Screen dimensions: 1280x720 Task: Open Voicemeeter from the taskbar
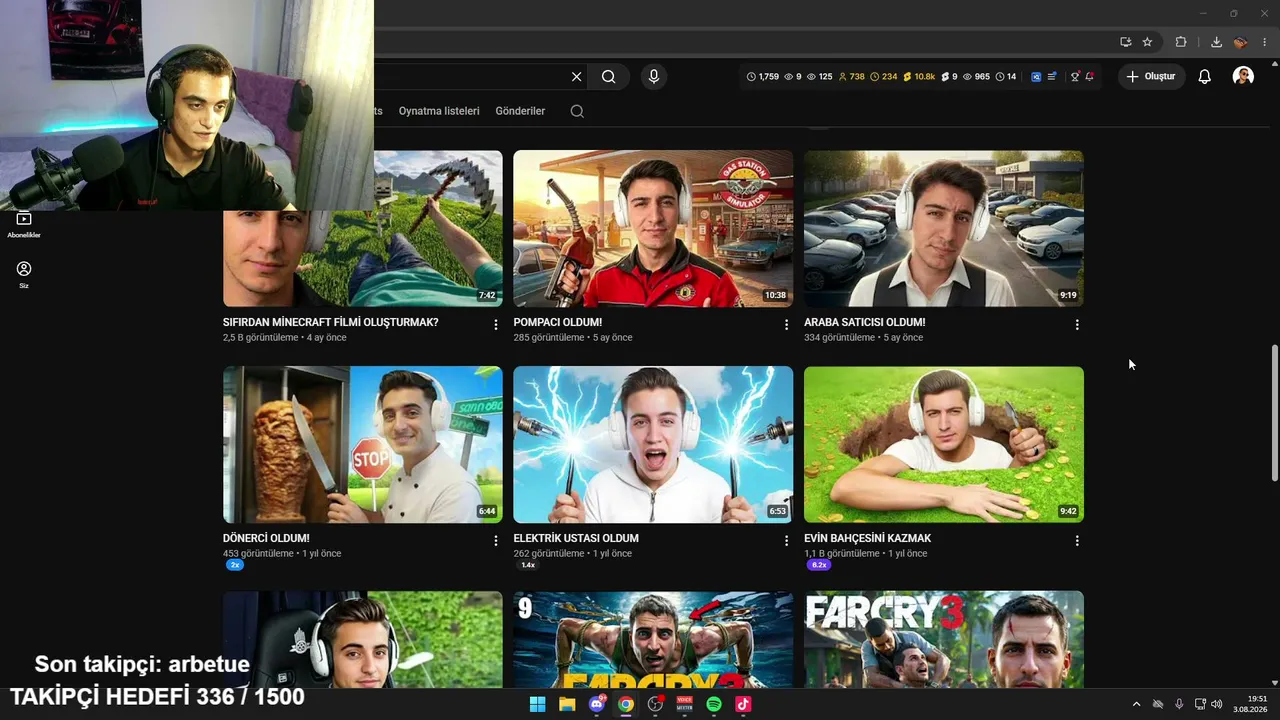coord(685,704)
